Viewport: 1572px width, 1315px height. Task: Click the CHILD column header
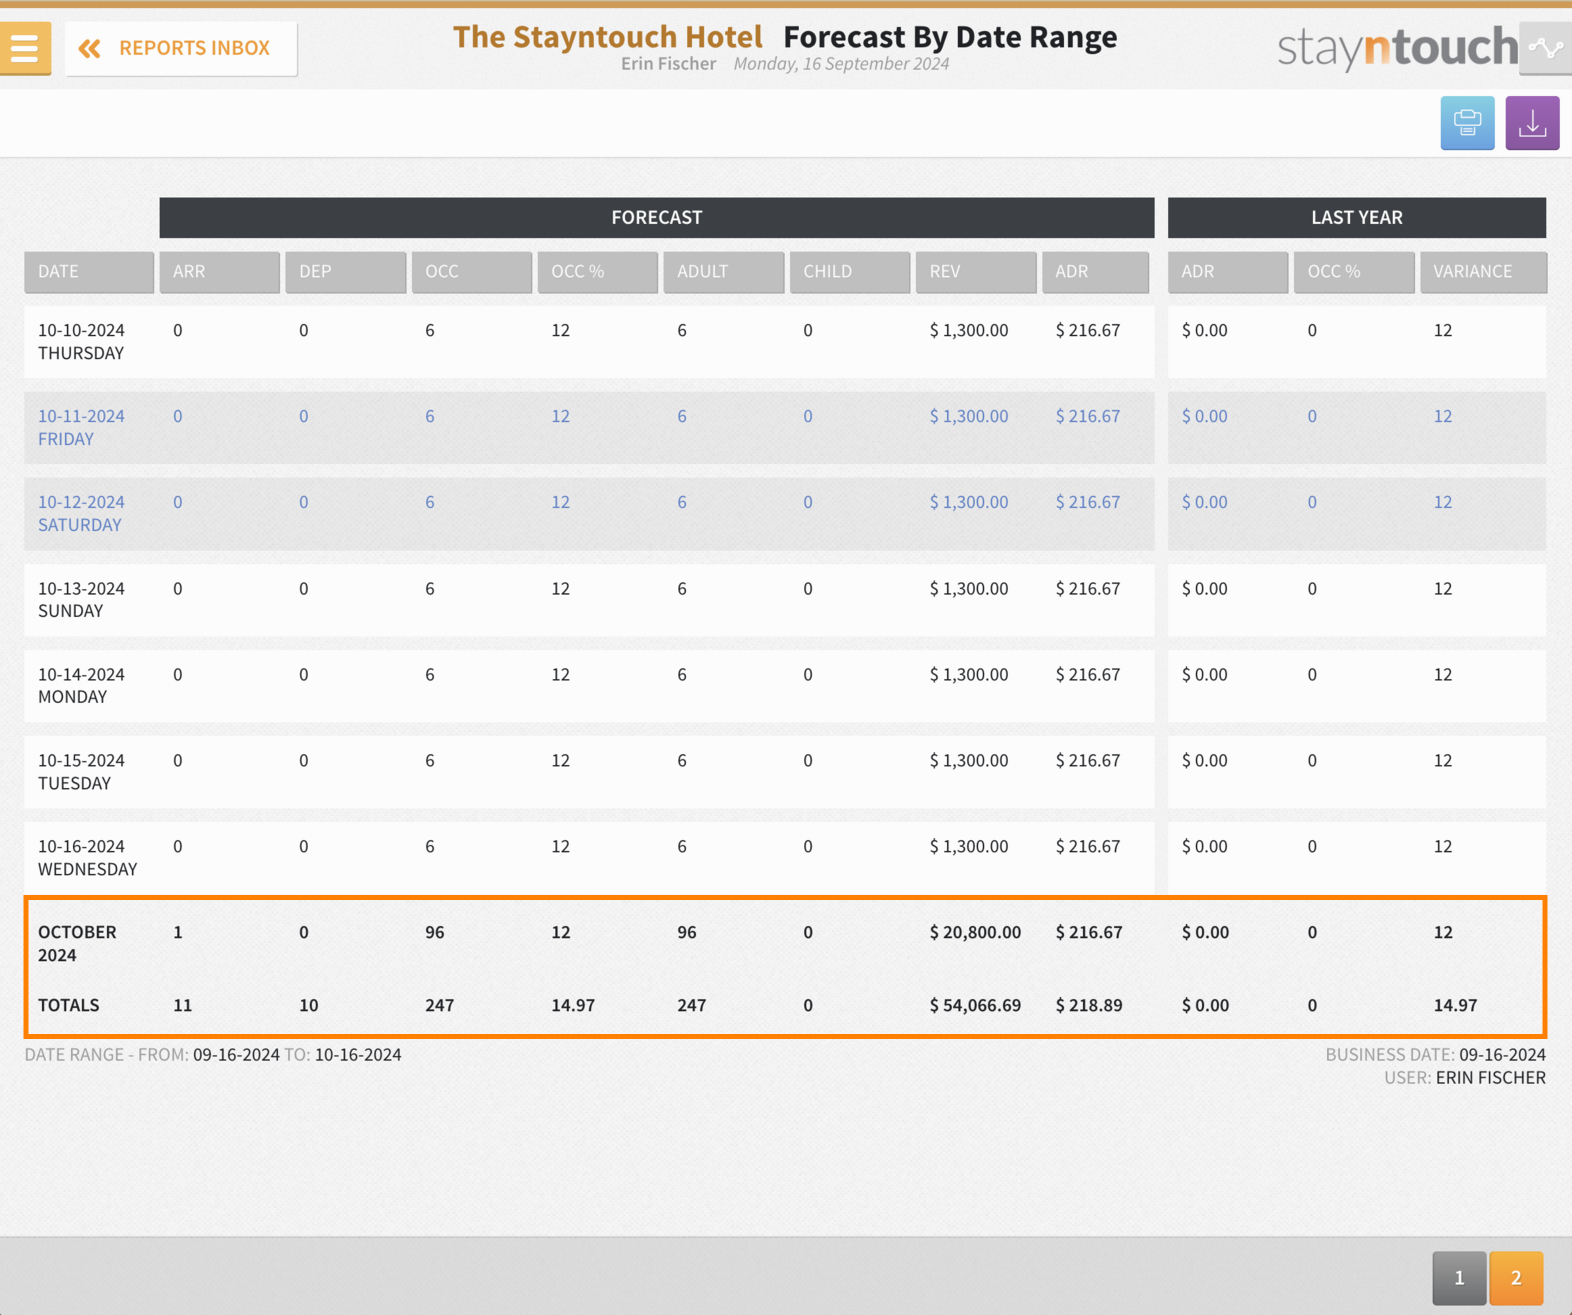[849, 272]
